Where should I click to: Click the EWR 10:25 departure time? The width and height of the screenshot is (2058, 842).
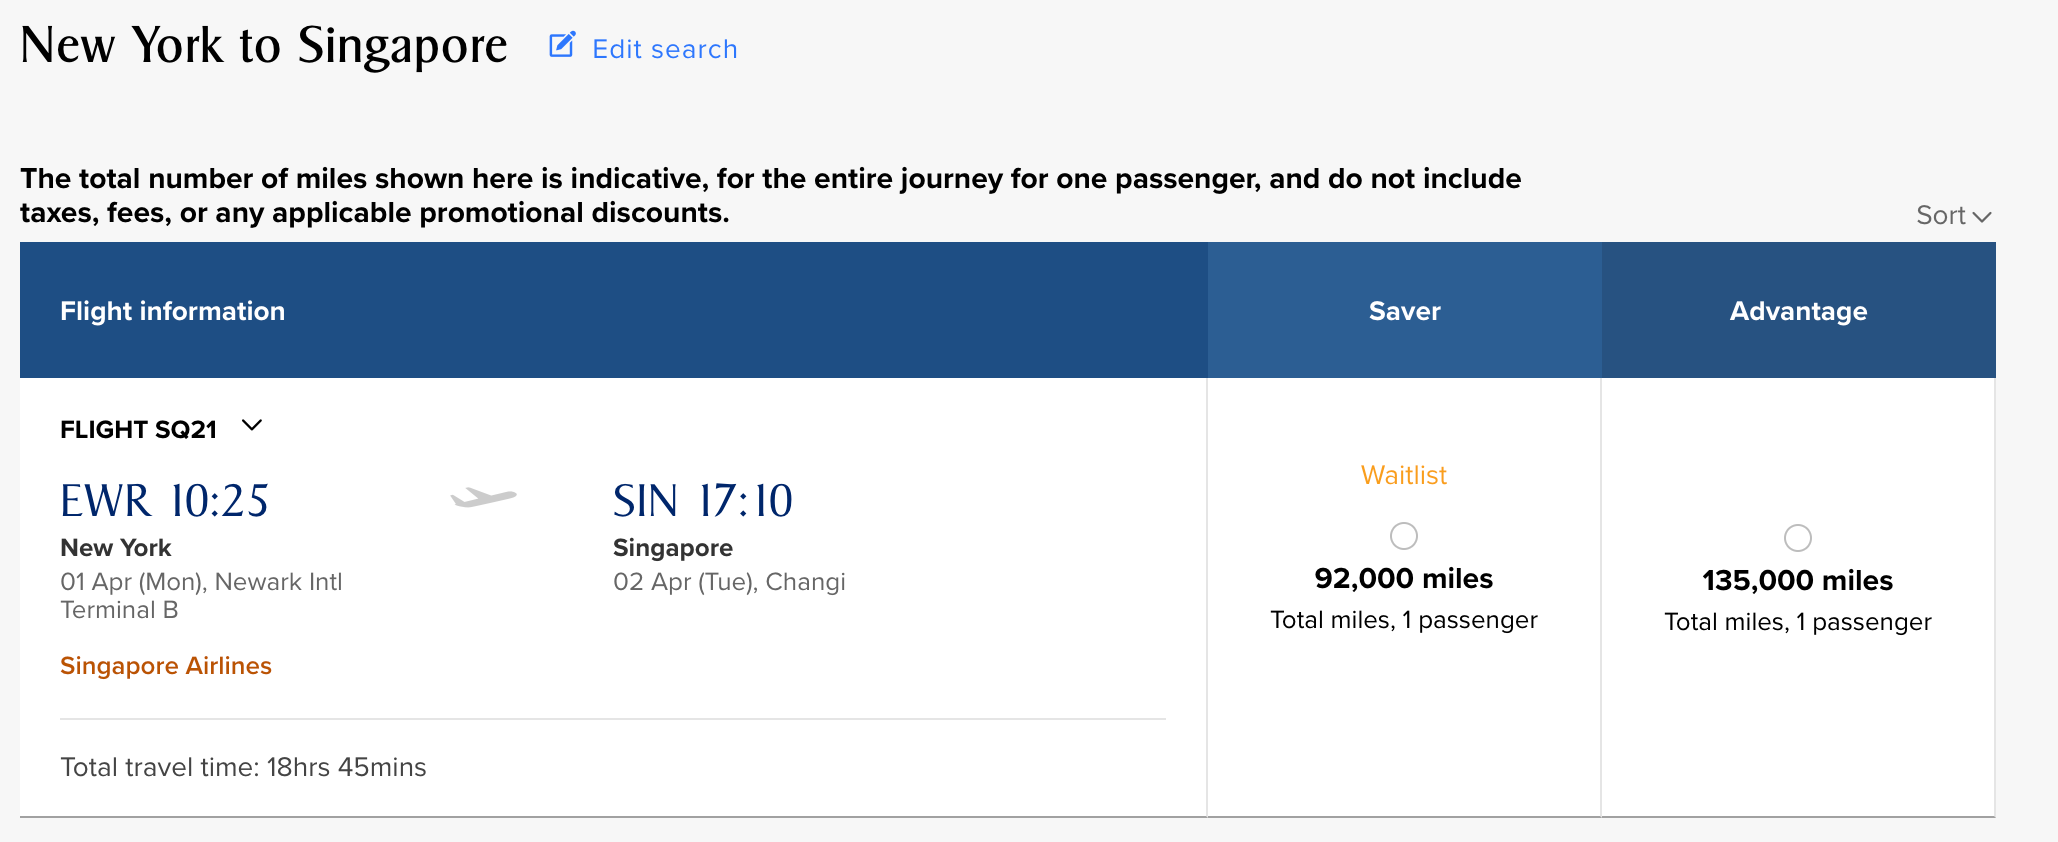tap(164, 500)
